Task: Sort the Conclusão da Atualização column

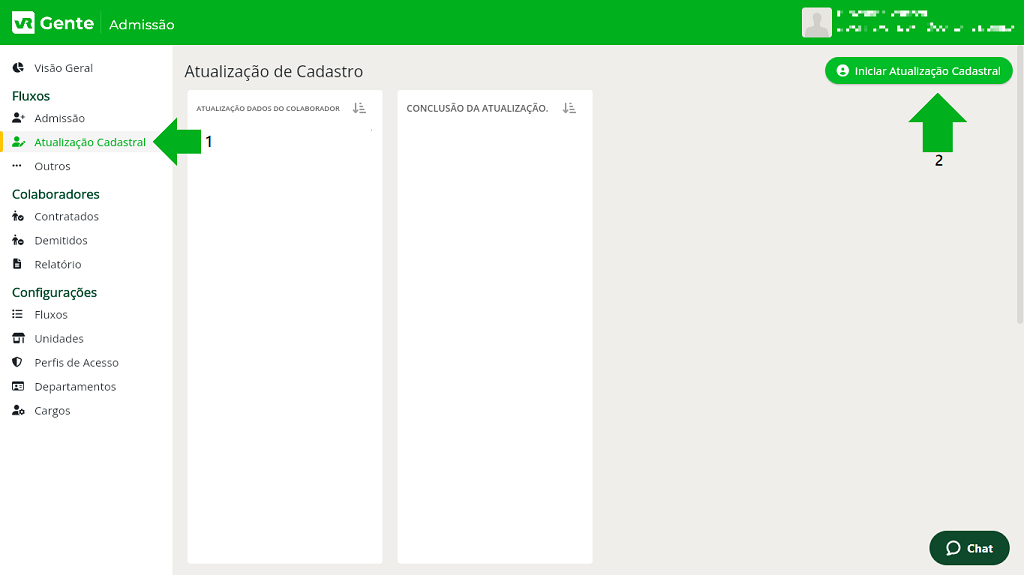Action: (x=569, y=108)
